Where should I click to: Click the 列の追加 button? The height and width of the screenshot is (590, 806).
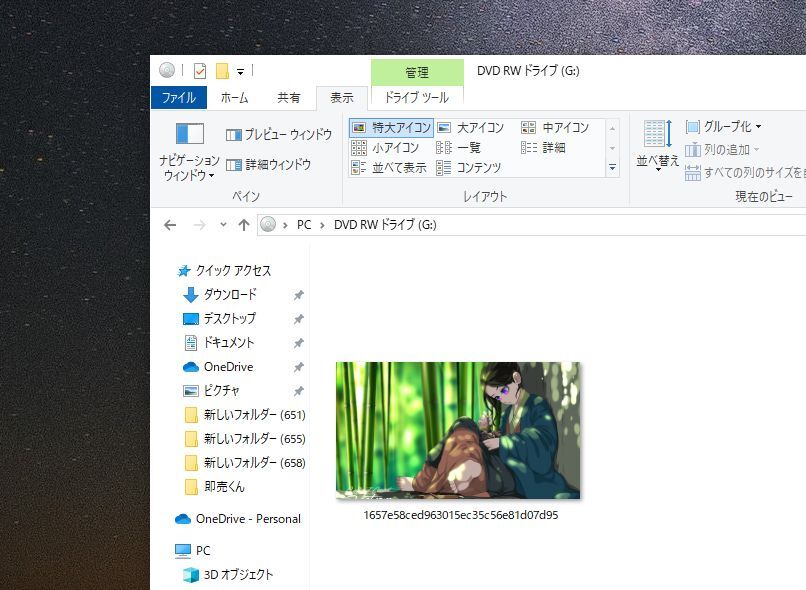[x=722, y=150]
